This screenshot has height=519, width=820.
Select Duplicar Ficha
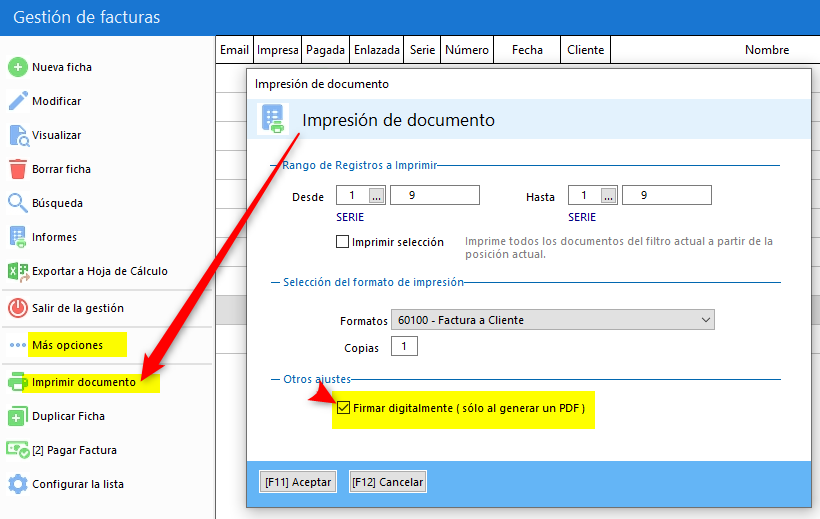point(68,416)
